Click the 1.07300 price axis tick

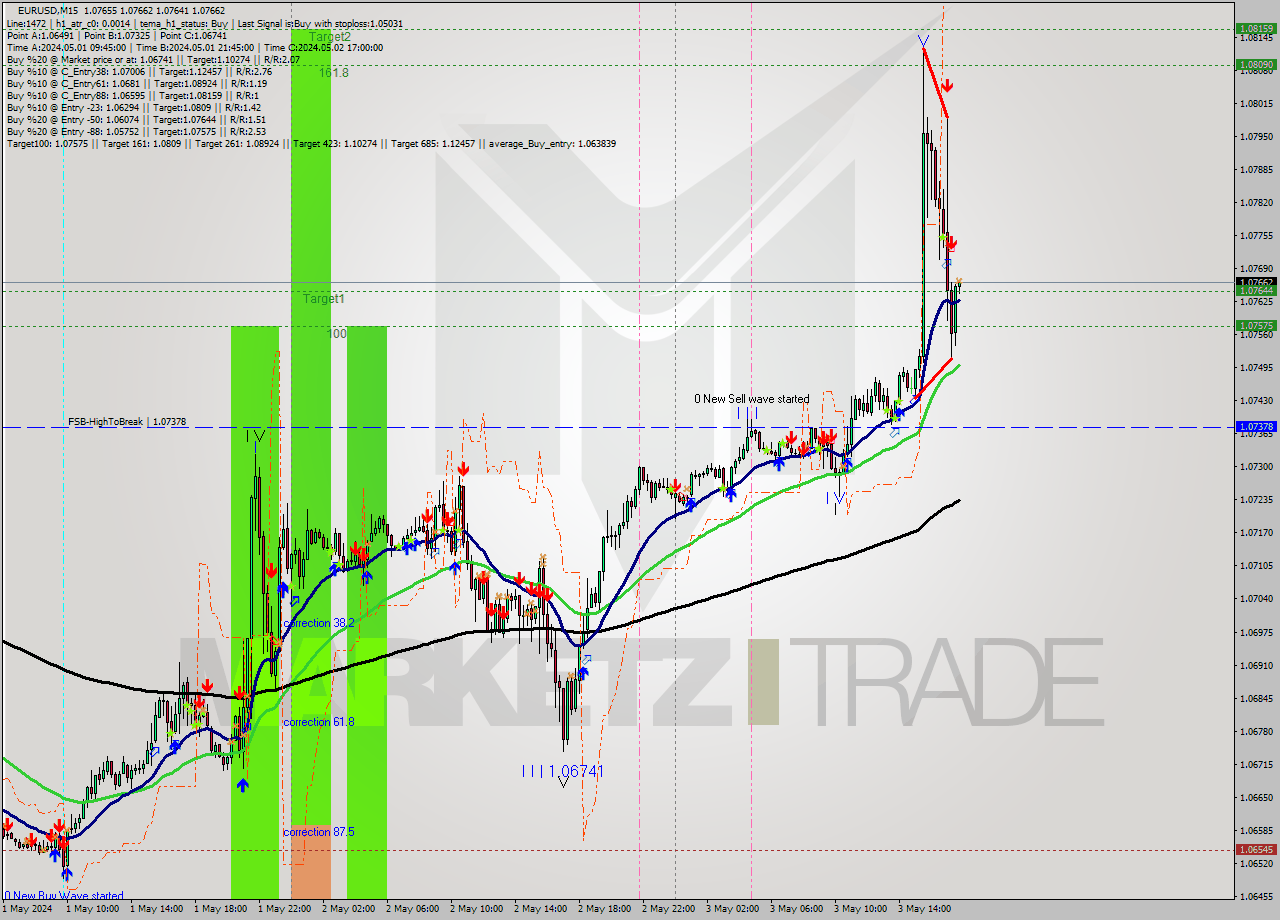coord(1255,466)
